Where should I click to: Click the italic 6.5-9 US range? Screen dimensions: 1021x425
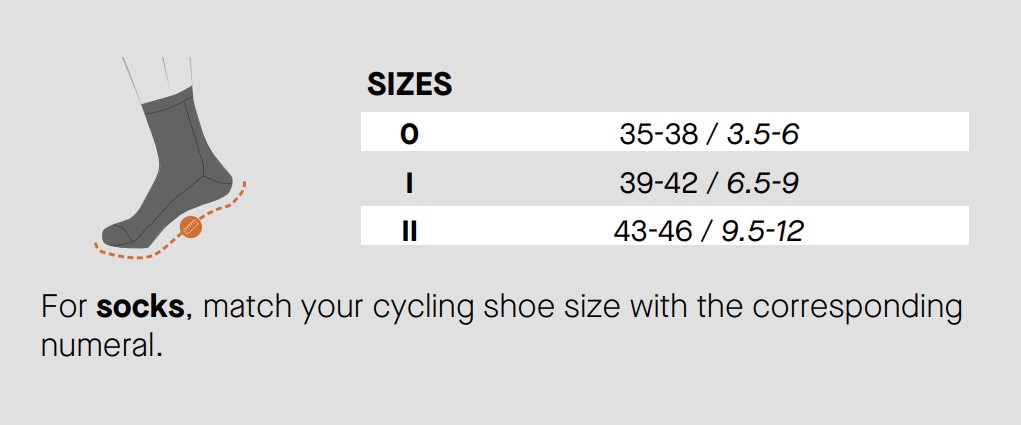point(762,182)
